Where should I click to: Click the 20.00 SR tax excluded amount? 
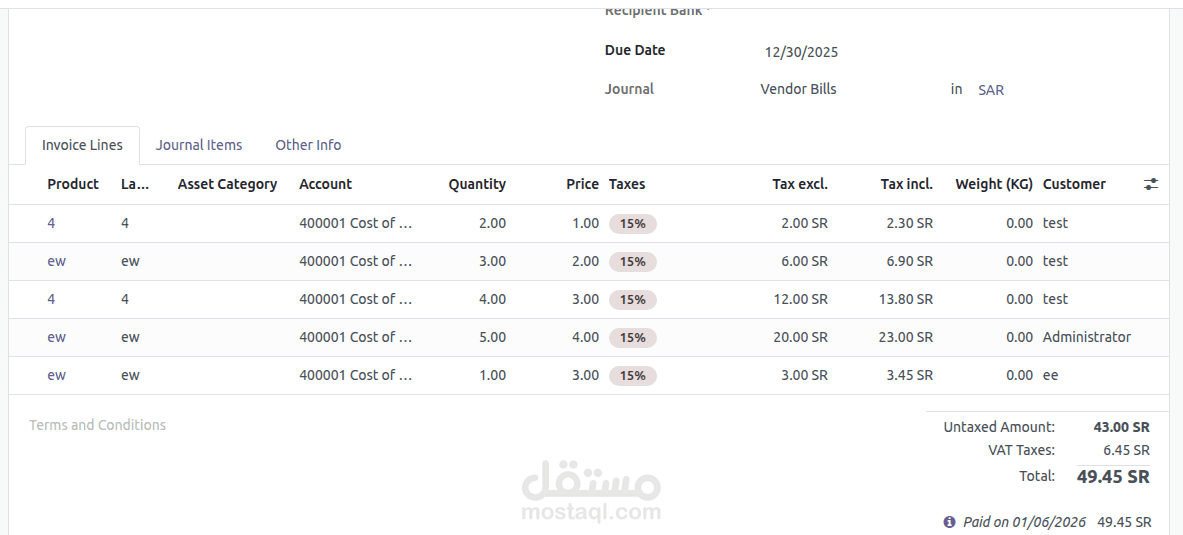point(800,337)
